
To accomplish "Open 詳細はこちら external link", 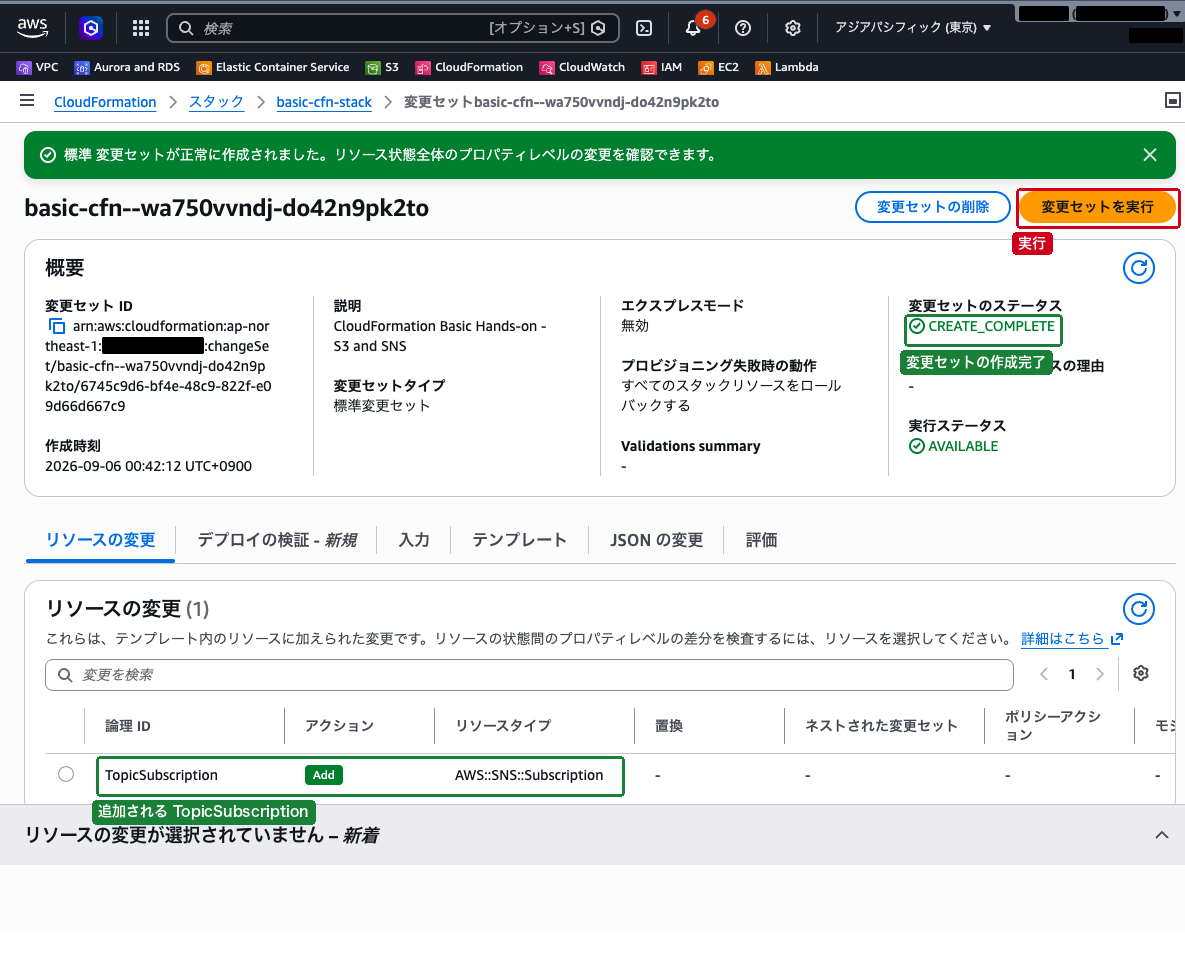I will coord(1072,638).
